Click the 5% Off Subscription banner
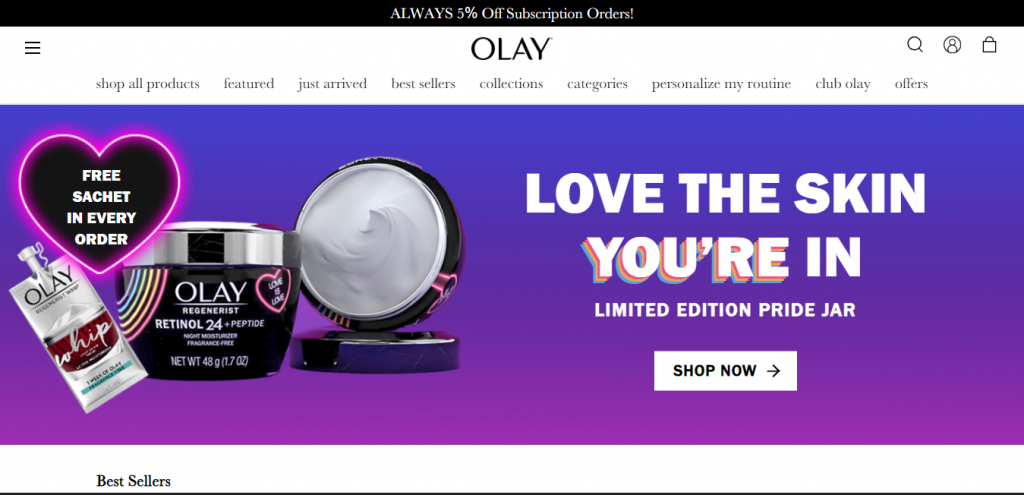 click(x=512, y=13)
